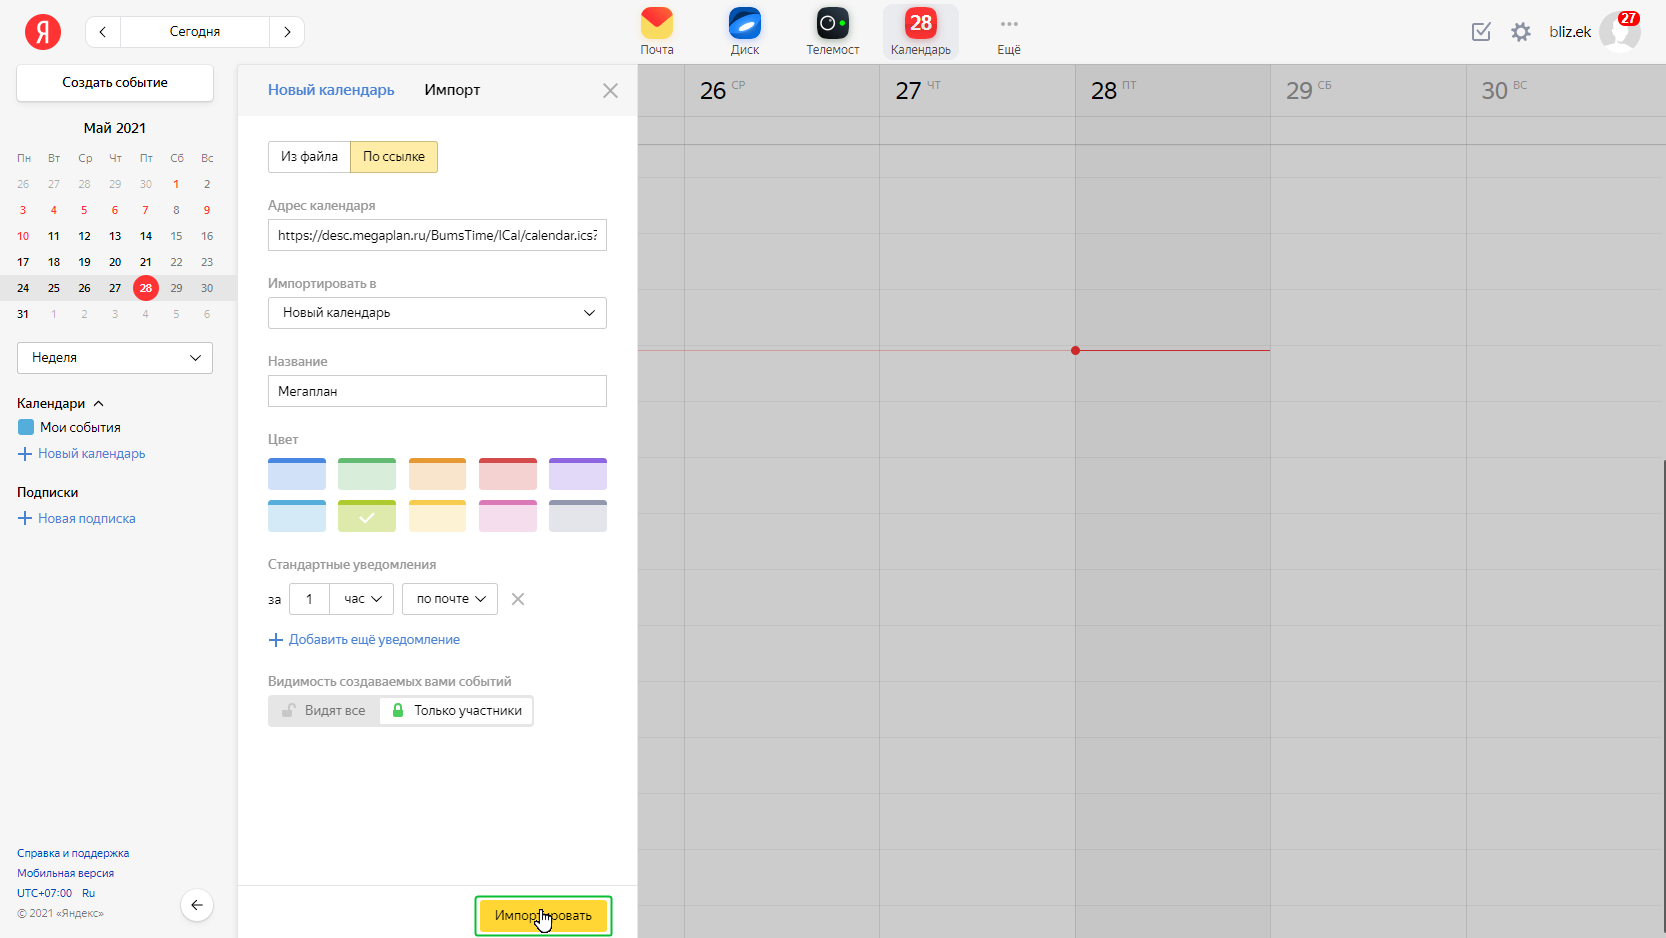Click Создать событие button

click(x=115, y=83)
